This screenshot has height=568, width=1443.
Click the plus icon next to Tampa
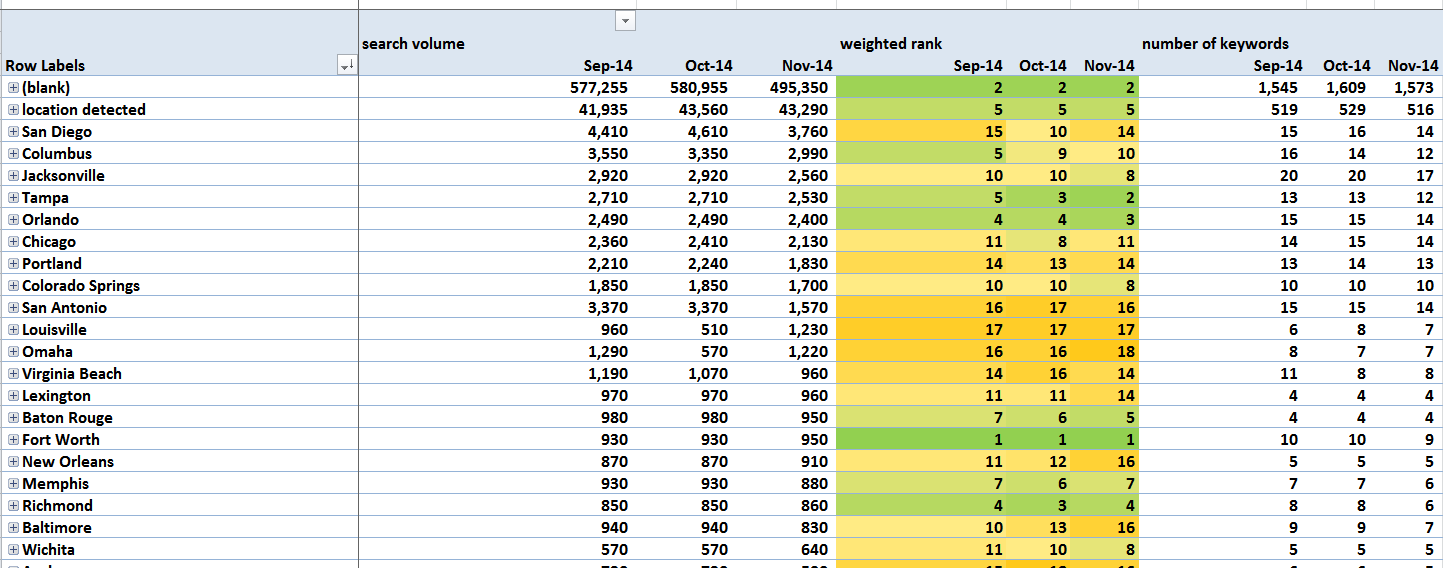click(x=14, y=198)
